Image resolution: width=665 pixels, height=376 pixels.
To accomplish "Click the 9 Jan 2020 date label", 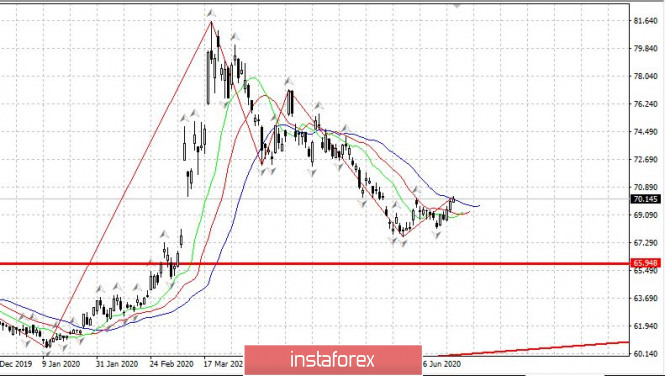I will [x=61, y=364].
